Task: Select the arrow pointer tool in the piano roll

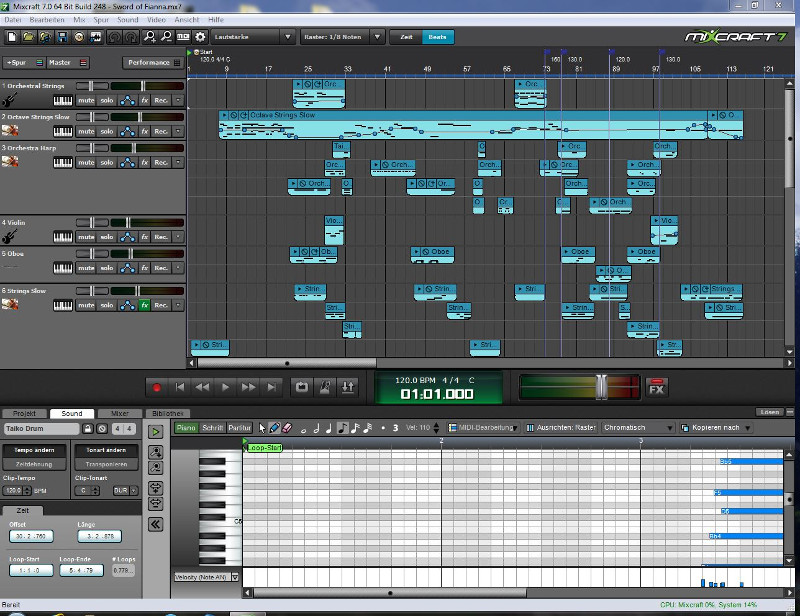Action: point(262,428)
